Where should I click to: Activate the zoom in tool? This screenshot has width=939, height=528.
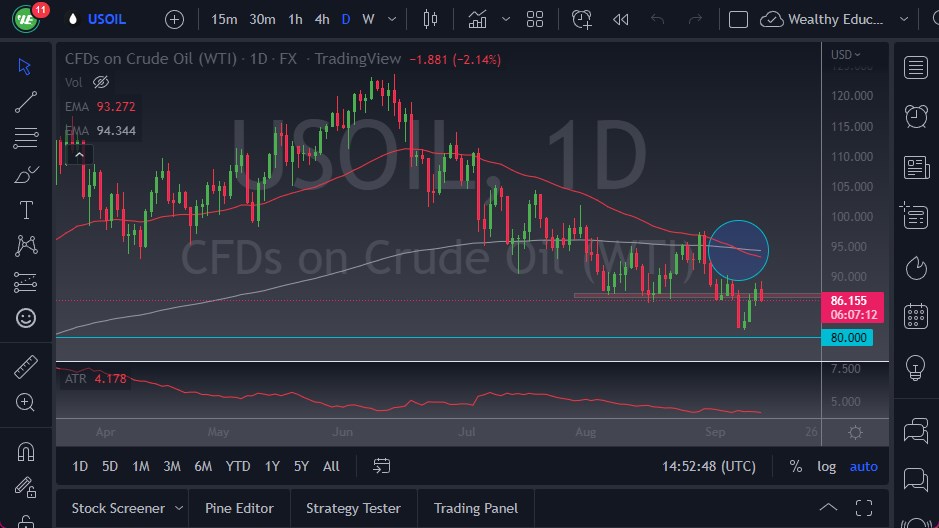pos(25,402)
